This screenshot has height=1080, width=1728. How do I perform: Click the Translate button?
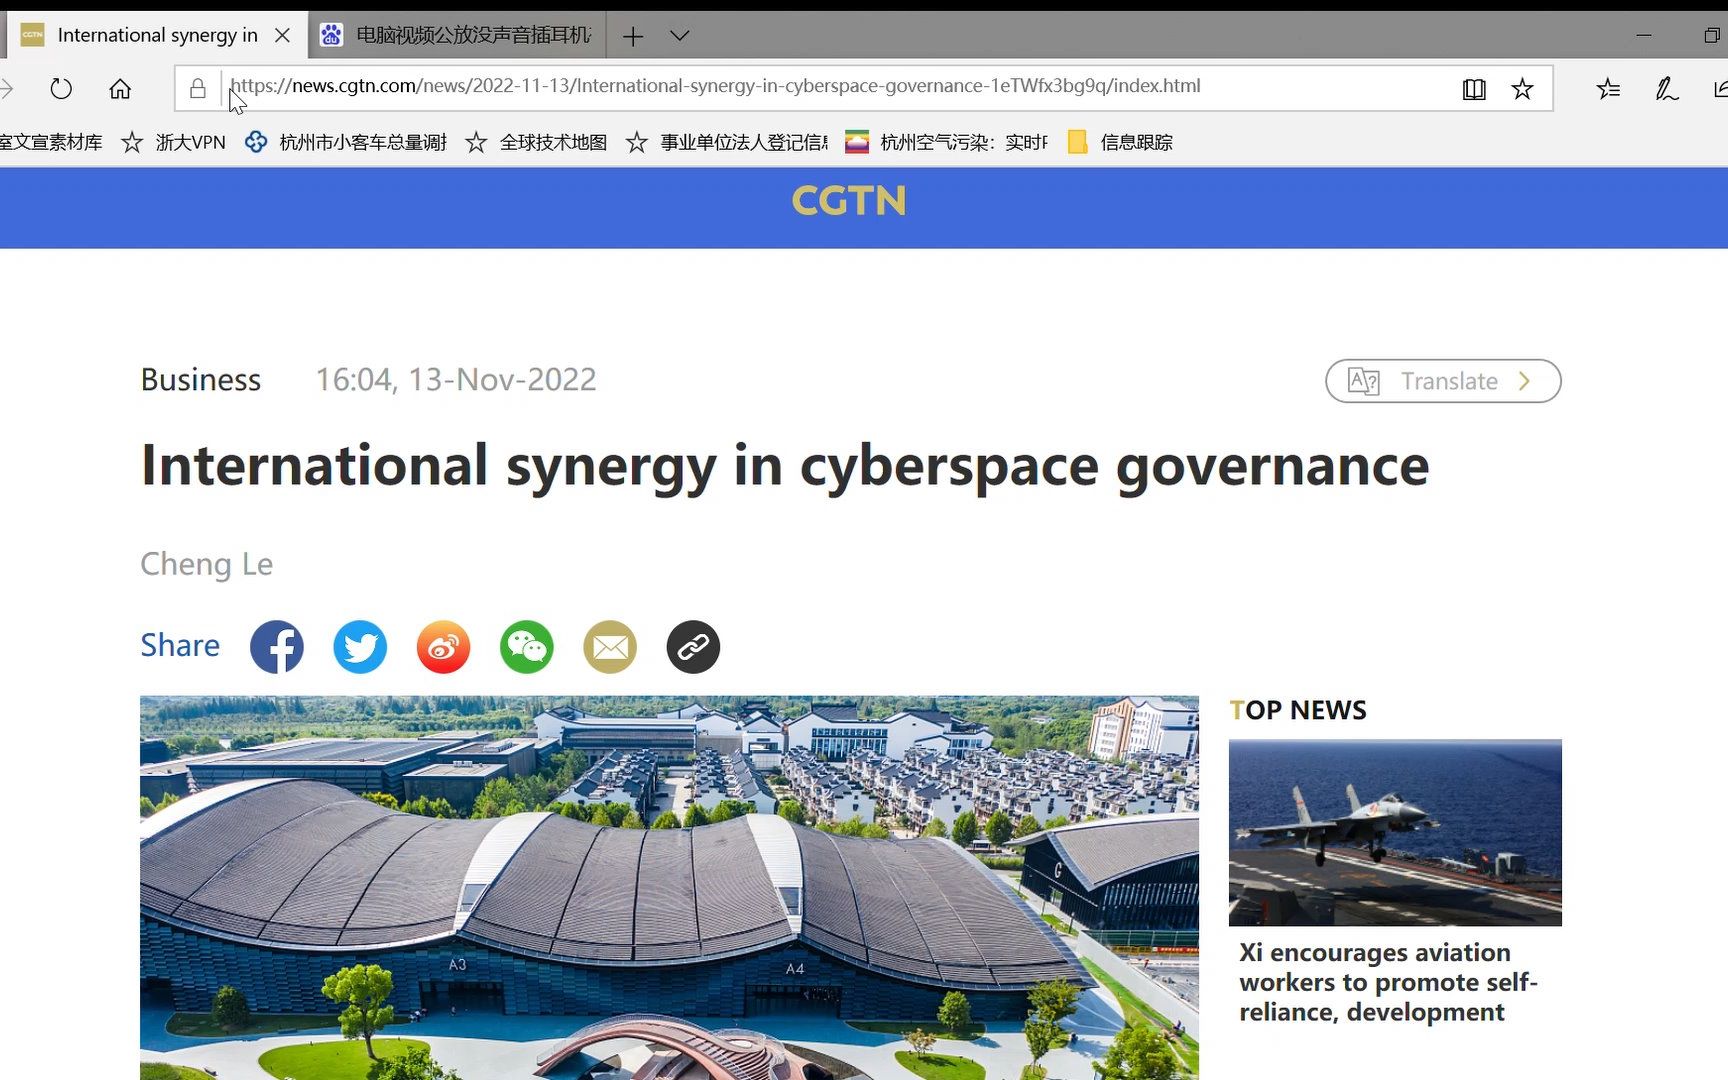pyautogui.click(x=1443, y=381)
